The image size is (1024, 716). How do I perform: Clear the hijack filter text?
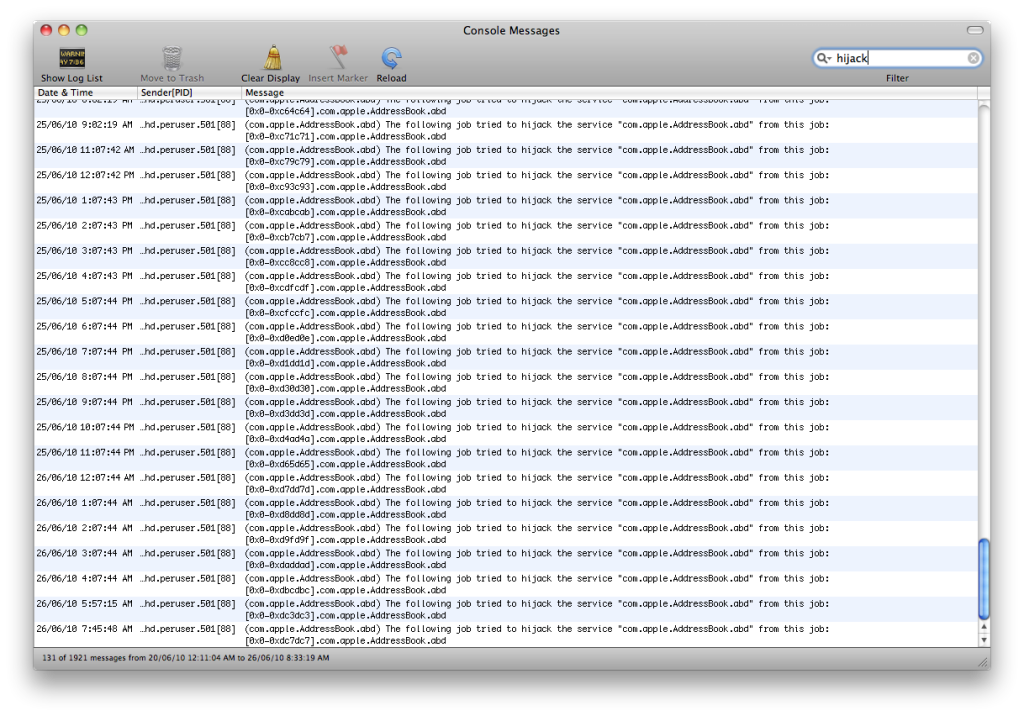tap(973, 58)
